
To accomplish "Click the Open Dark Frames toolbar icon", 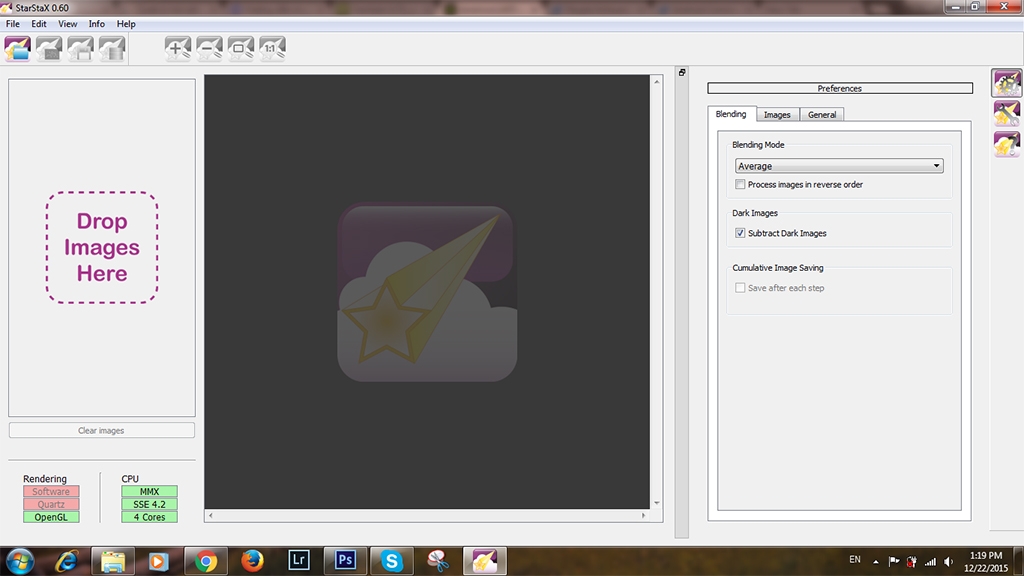I will (49, 49).
